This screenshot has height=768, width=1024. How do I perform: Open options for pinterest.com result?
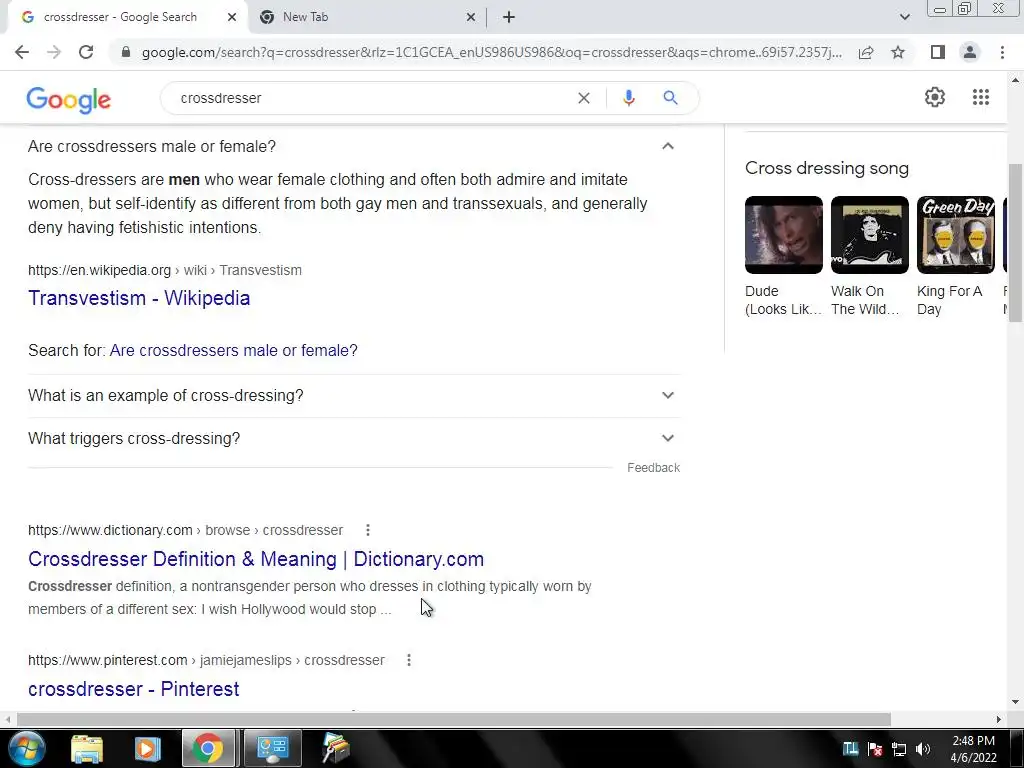409,660
